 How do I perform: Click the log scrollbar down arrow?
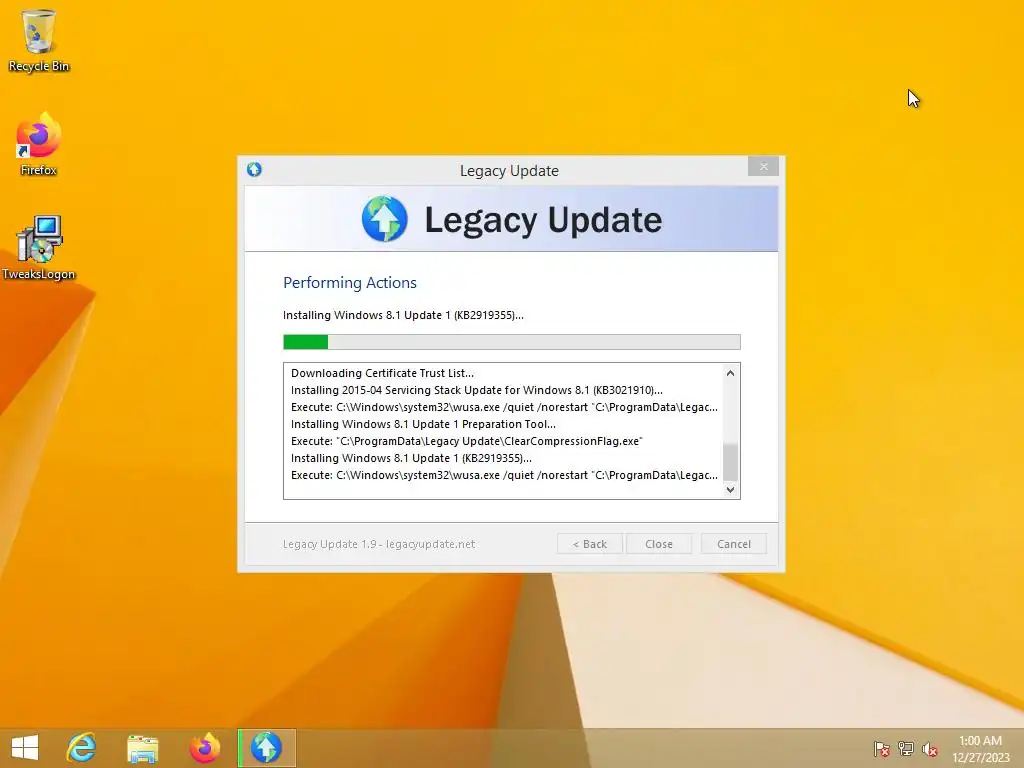730,489
